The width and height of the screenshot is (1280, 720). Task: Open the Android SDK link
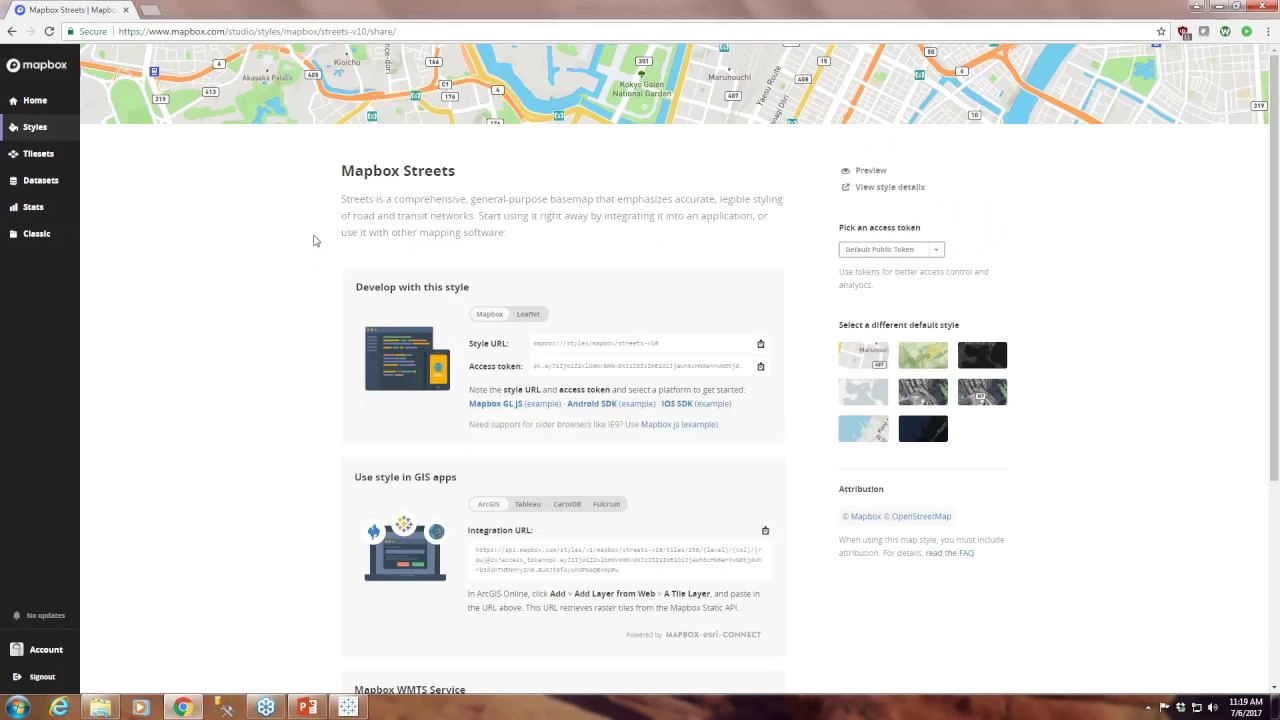[591, 404]
